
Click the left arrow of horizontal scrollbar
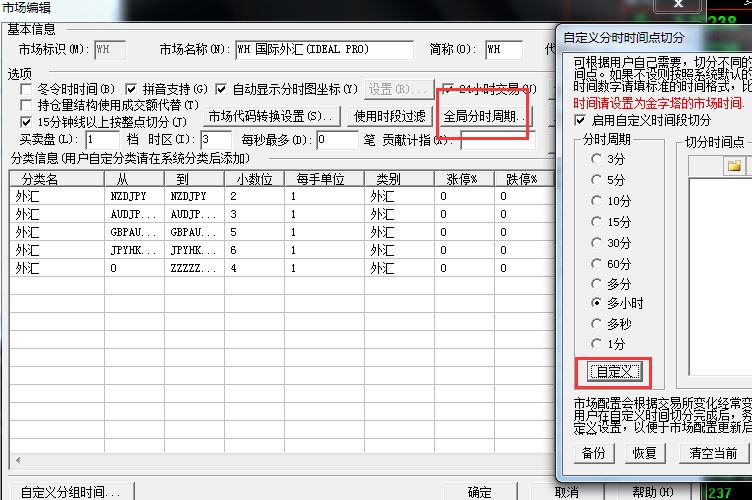[18, 461]
